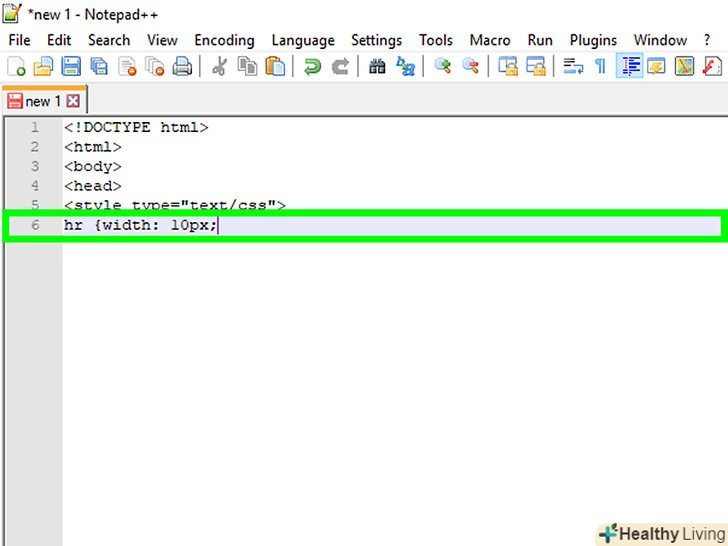The width and height of the screenshot is (728, 546).
Task: Open the Language menu
Action: 303,41
